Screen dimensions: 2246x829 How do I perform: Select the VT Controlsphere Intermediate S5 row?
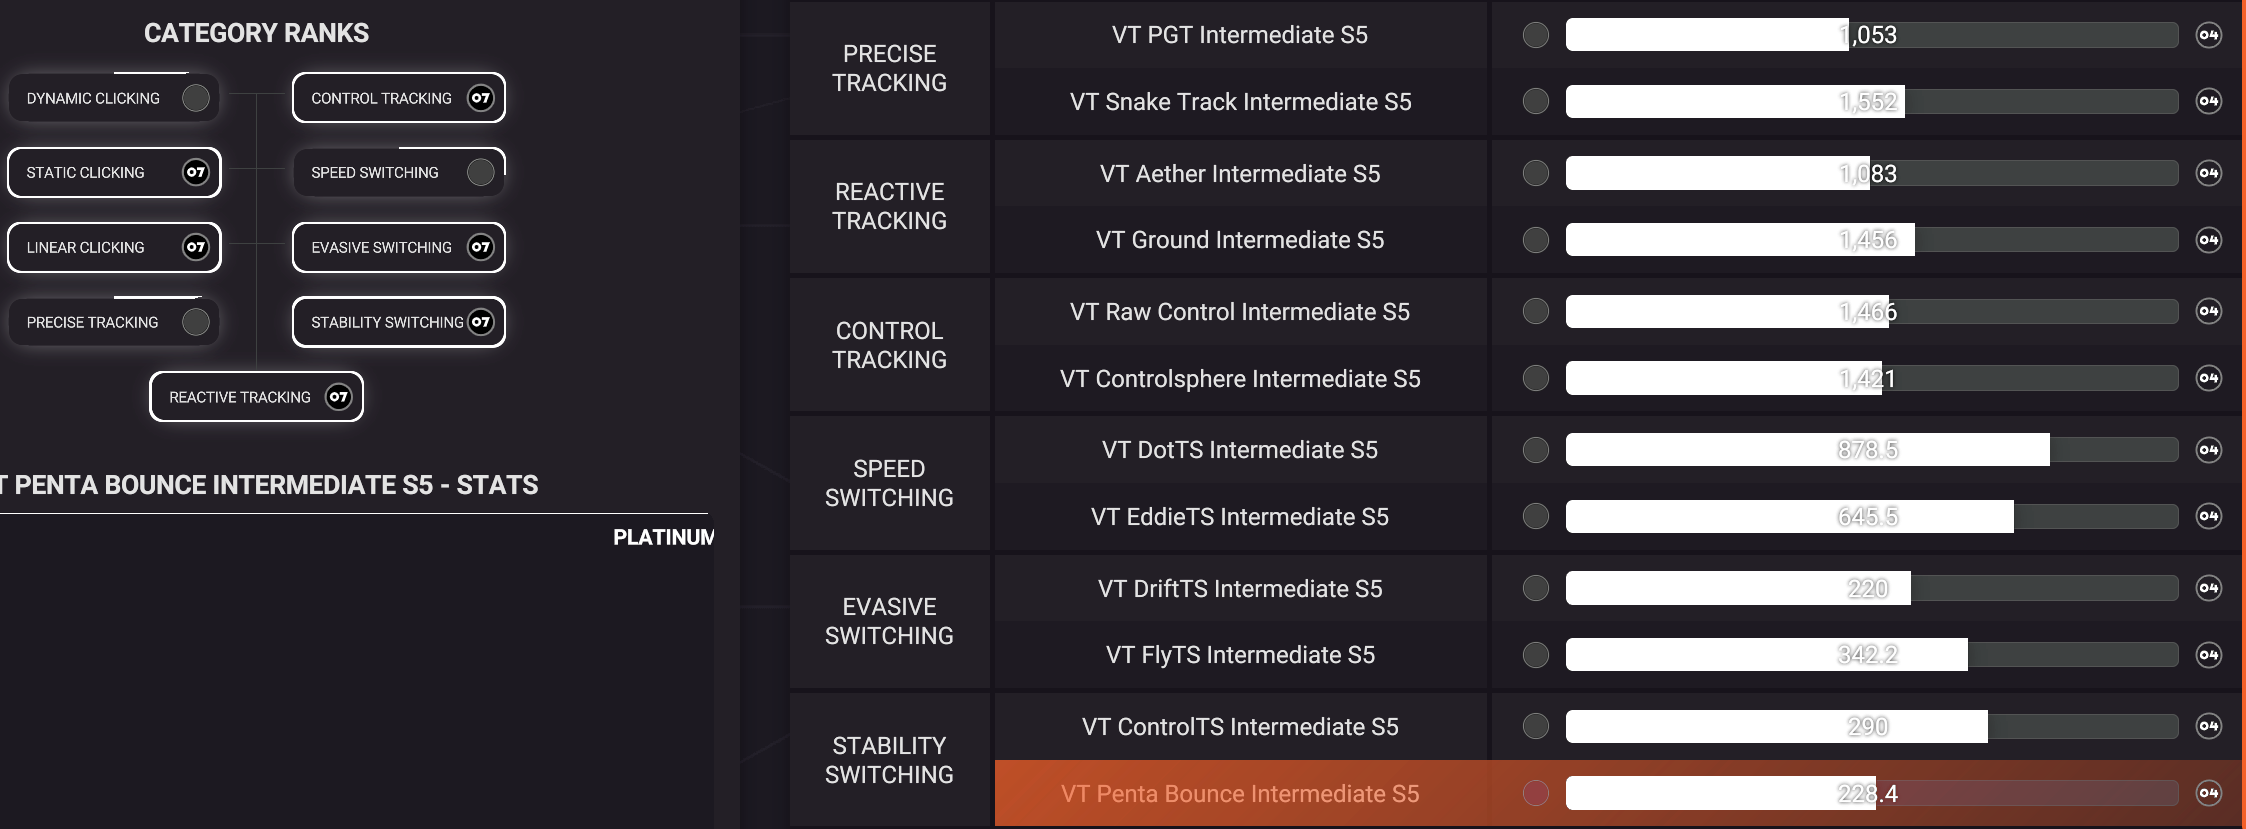pyautogui.click(x=1240, y=379)
